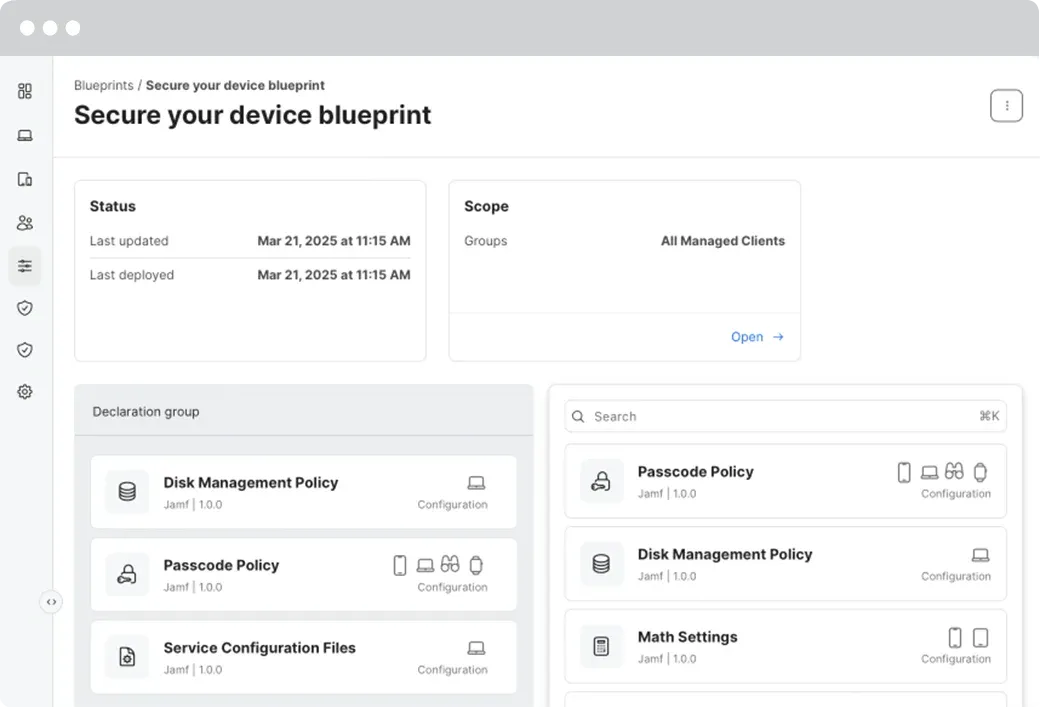Click the Blueprints breadcrumb link
1040x707 pixels.
pos(104,85)
